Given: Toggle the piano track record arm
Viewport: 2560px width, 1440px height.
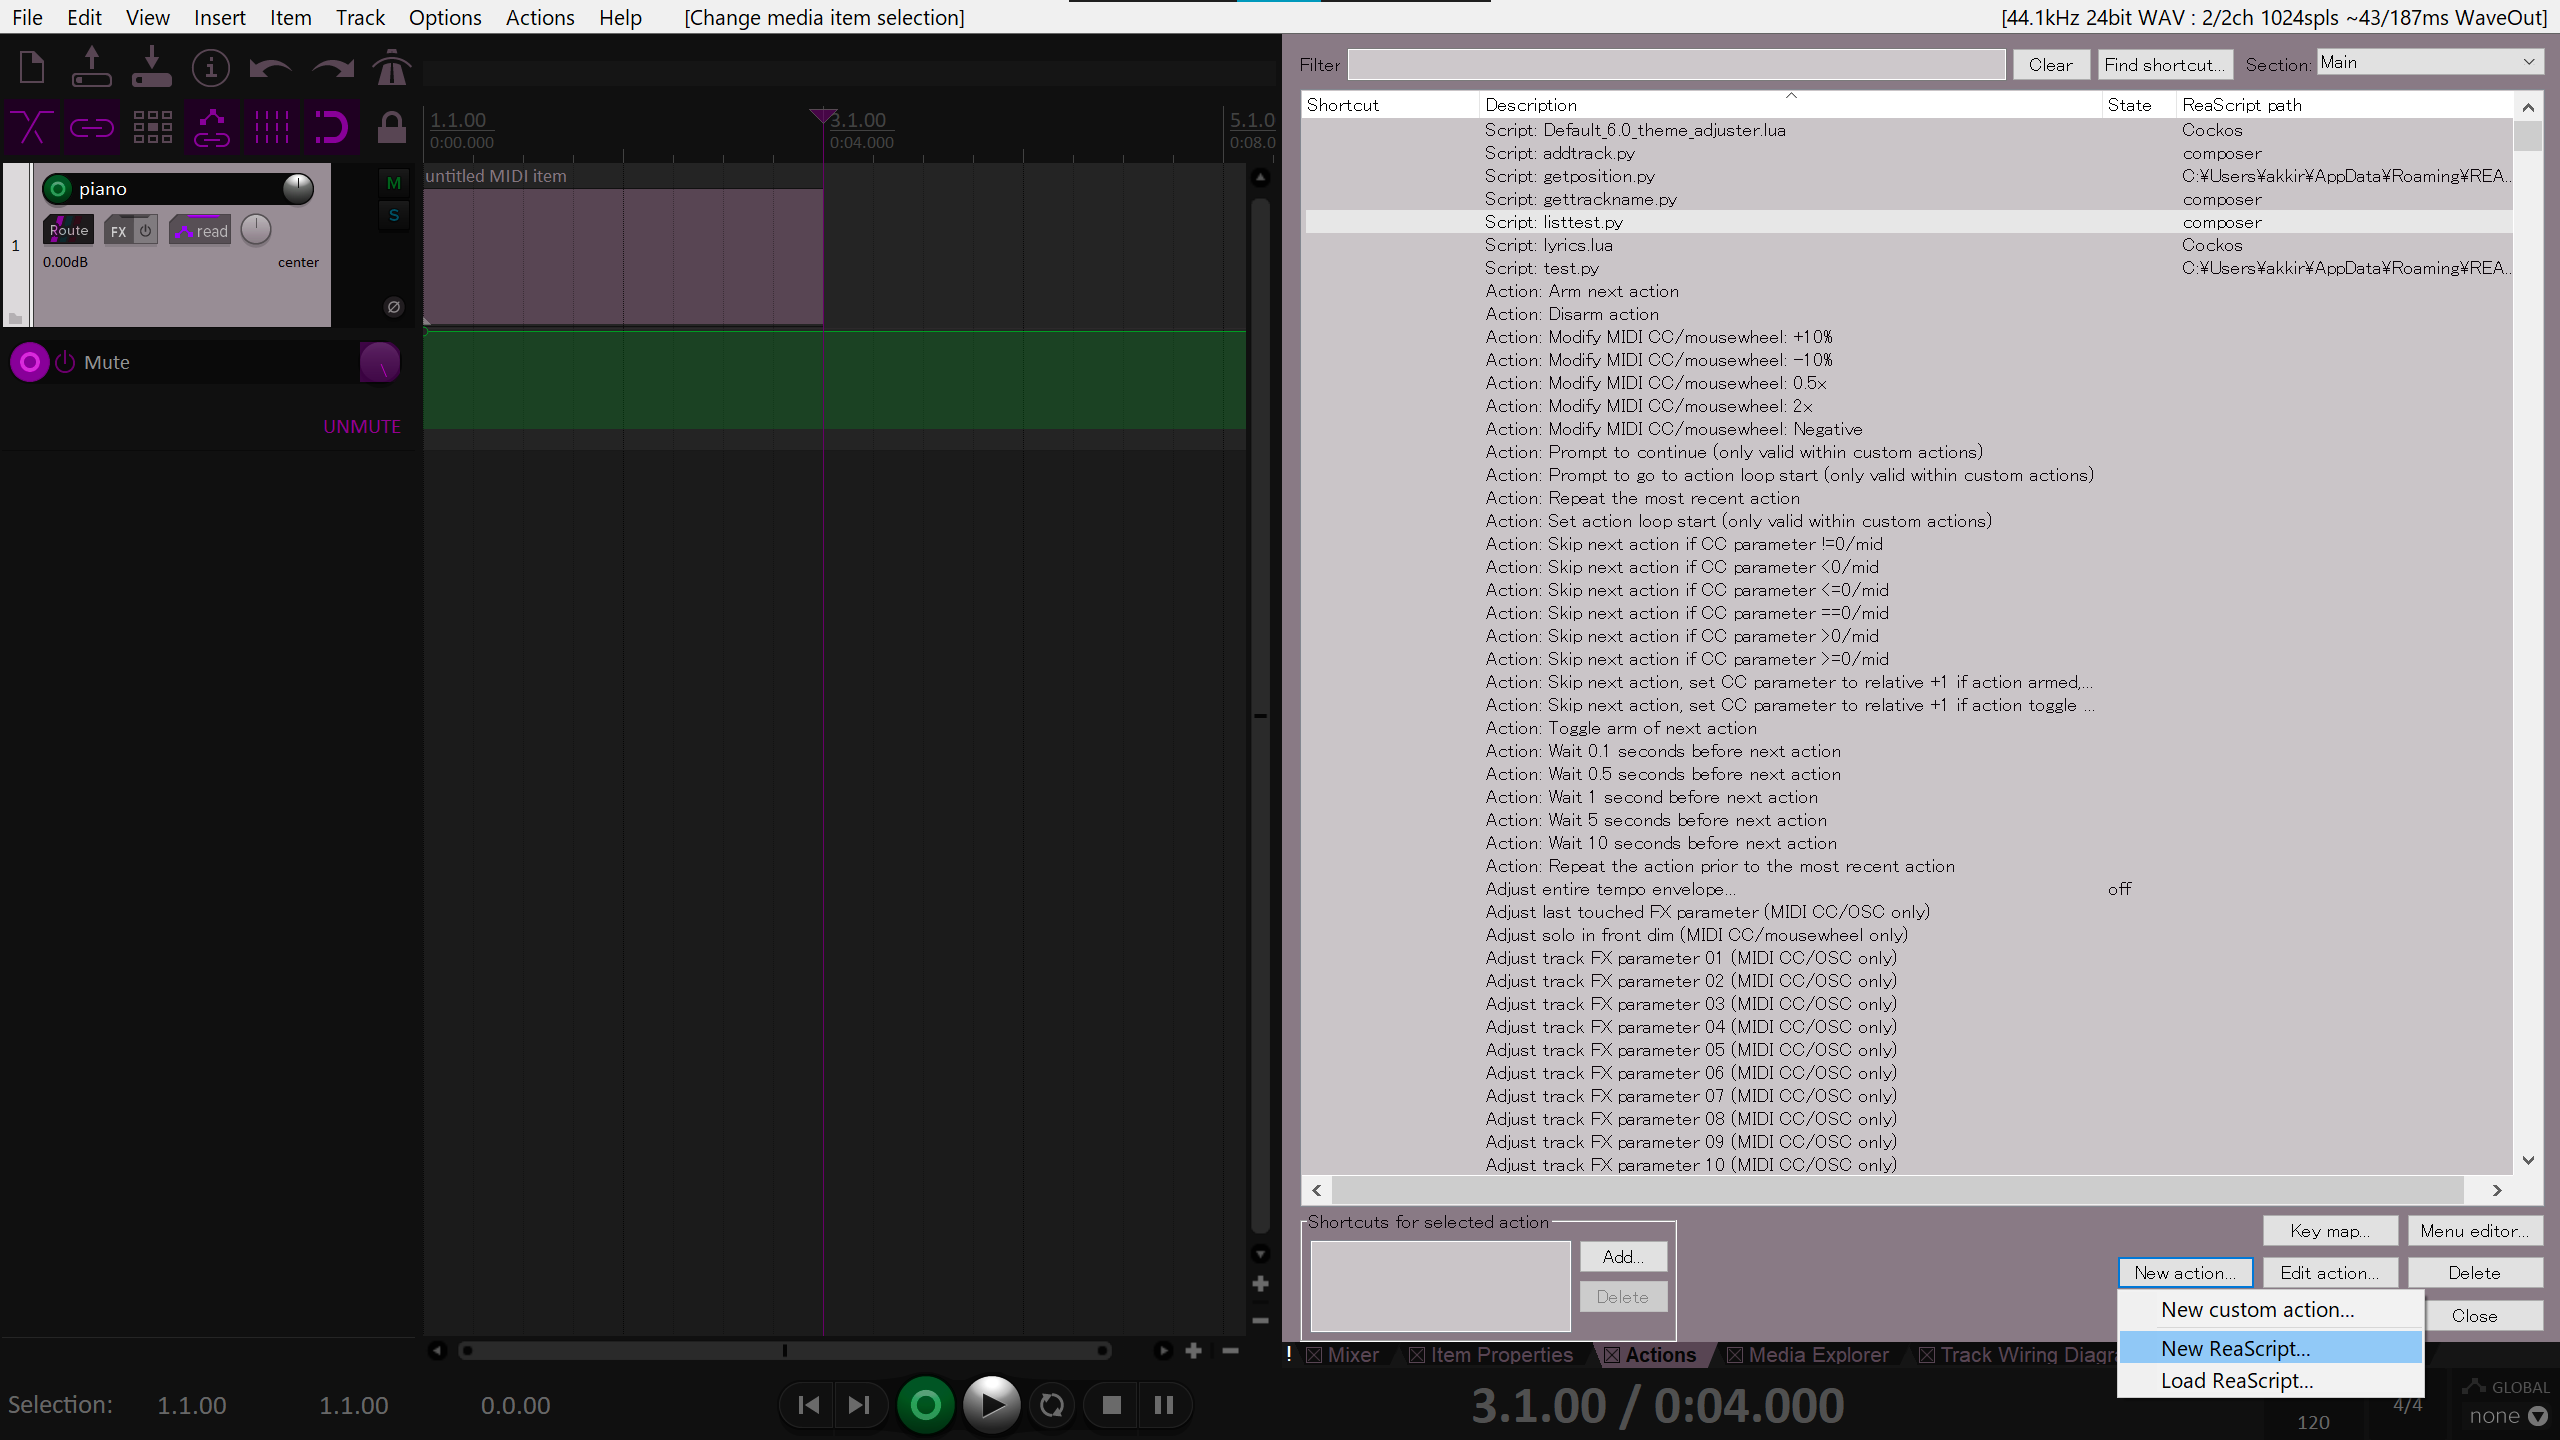Looking at the screenshot, I should click(58, 189).
